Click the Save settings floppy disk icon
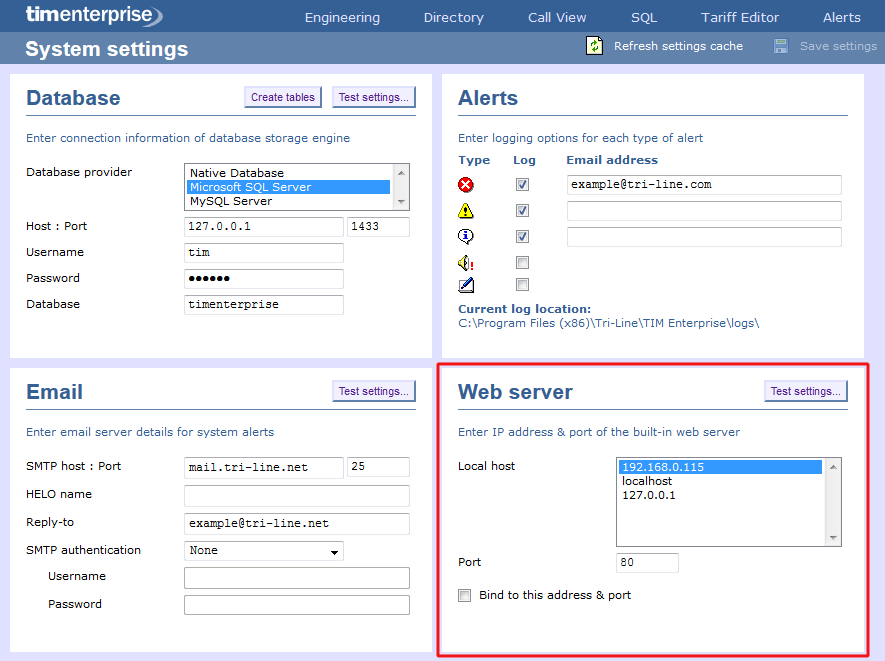The height and width of the screenshot is (661, 885). coord(781,46)
